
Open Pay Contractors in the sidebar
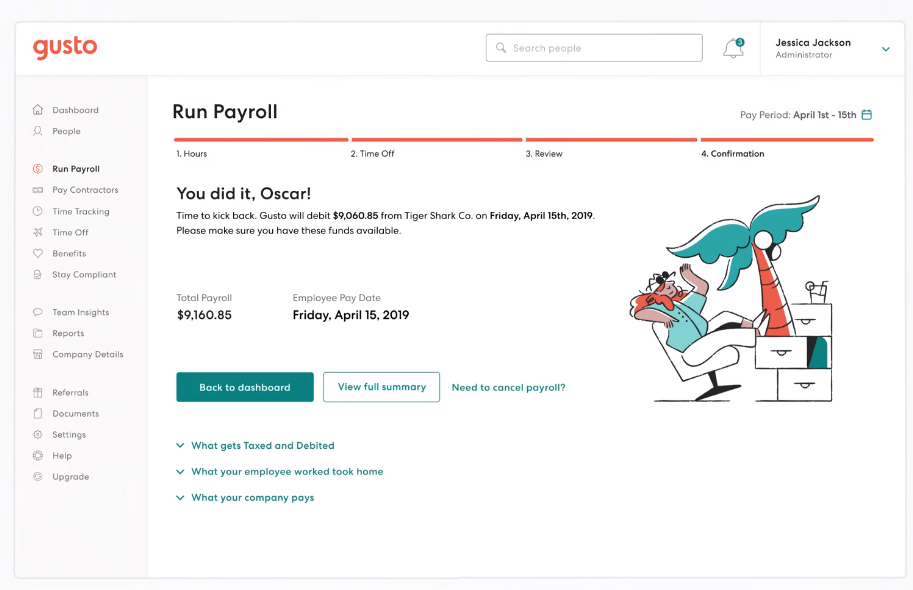85,190
